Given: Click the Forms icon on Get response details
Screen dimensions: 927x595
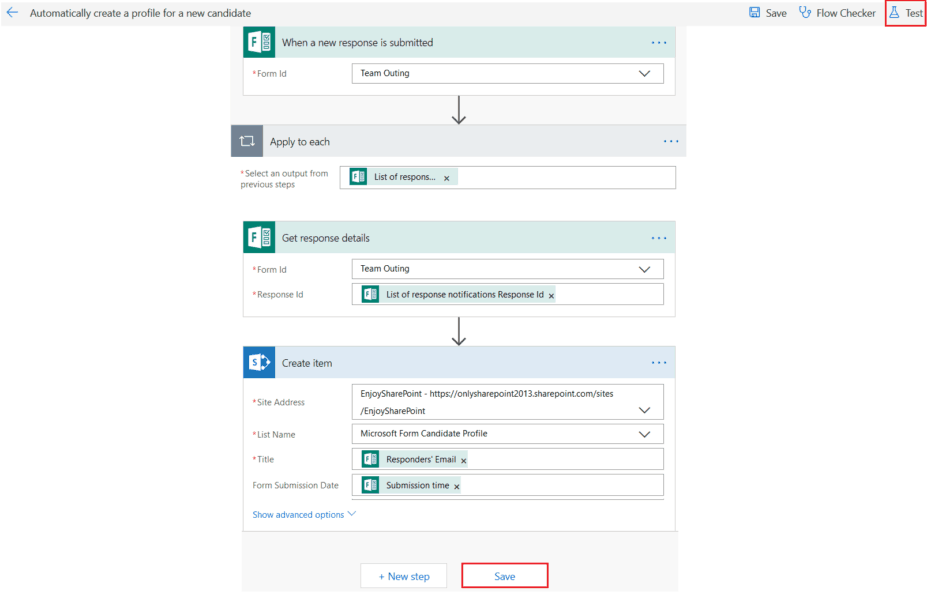Looking at the screenshot, I should 258,237.
